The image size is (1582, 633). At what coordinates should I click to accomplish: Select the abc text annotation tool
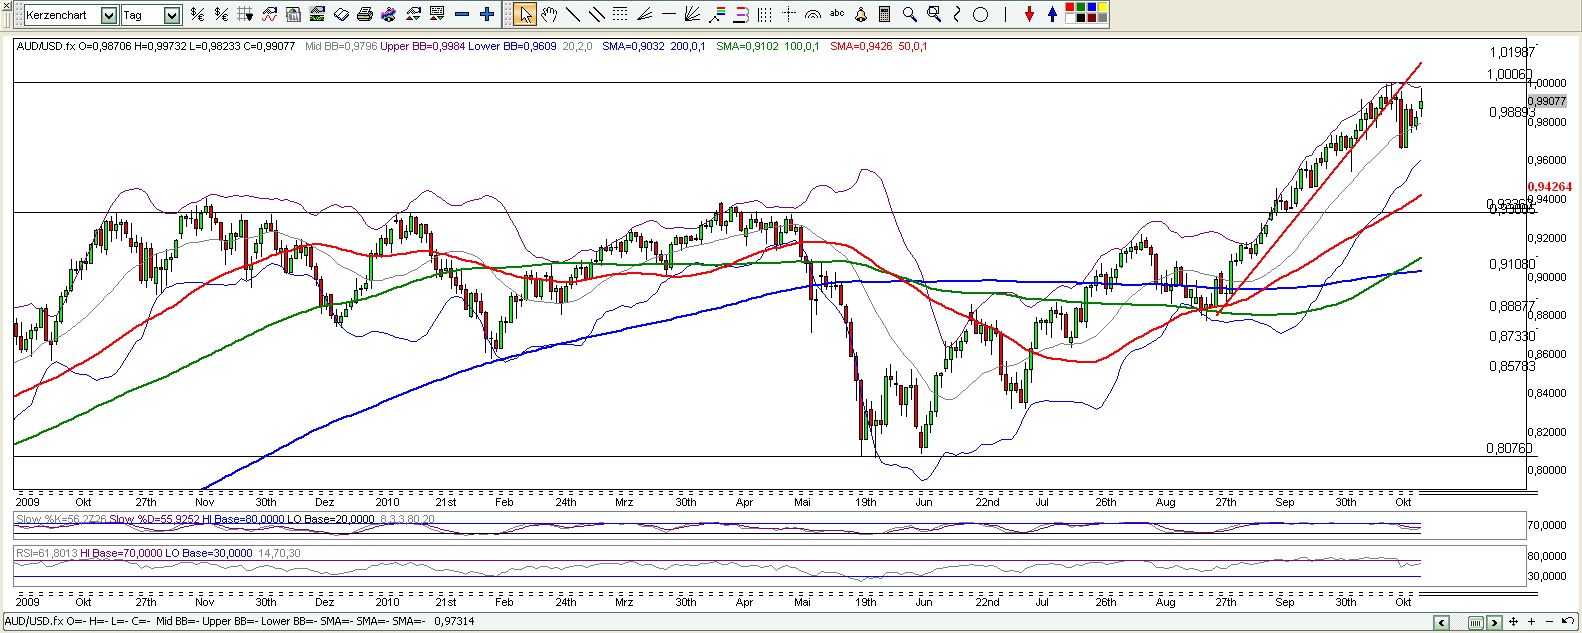(837, 14)
